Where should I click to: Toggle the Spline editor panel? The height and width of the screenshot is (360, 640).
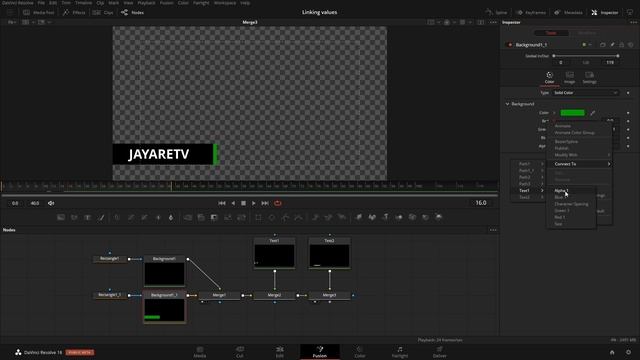point(496,13)
